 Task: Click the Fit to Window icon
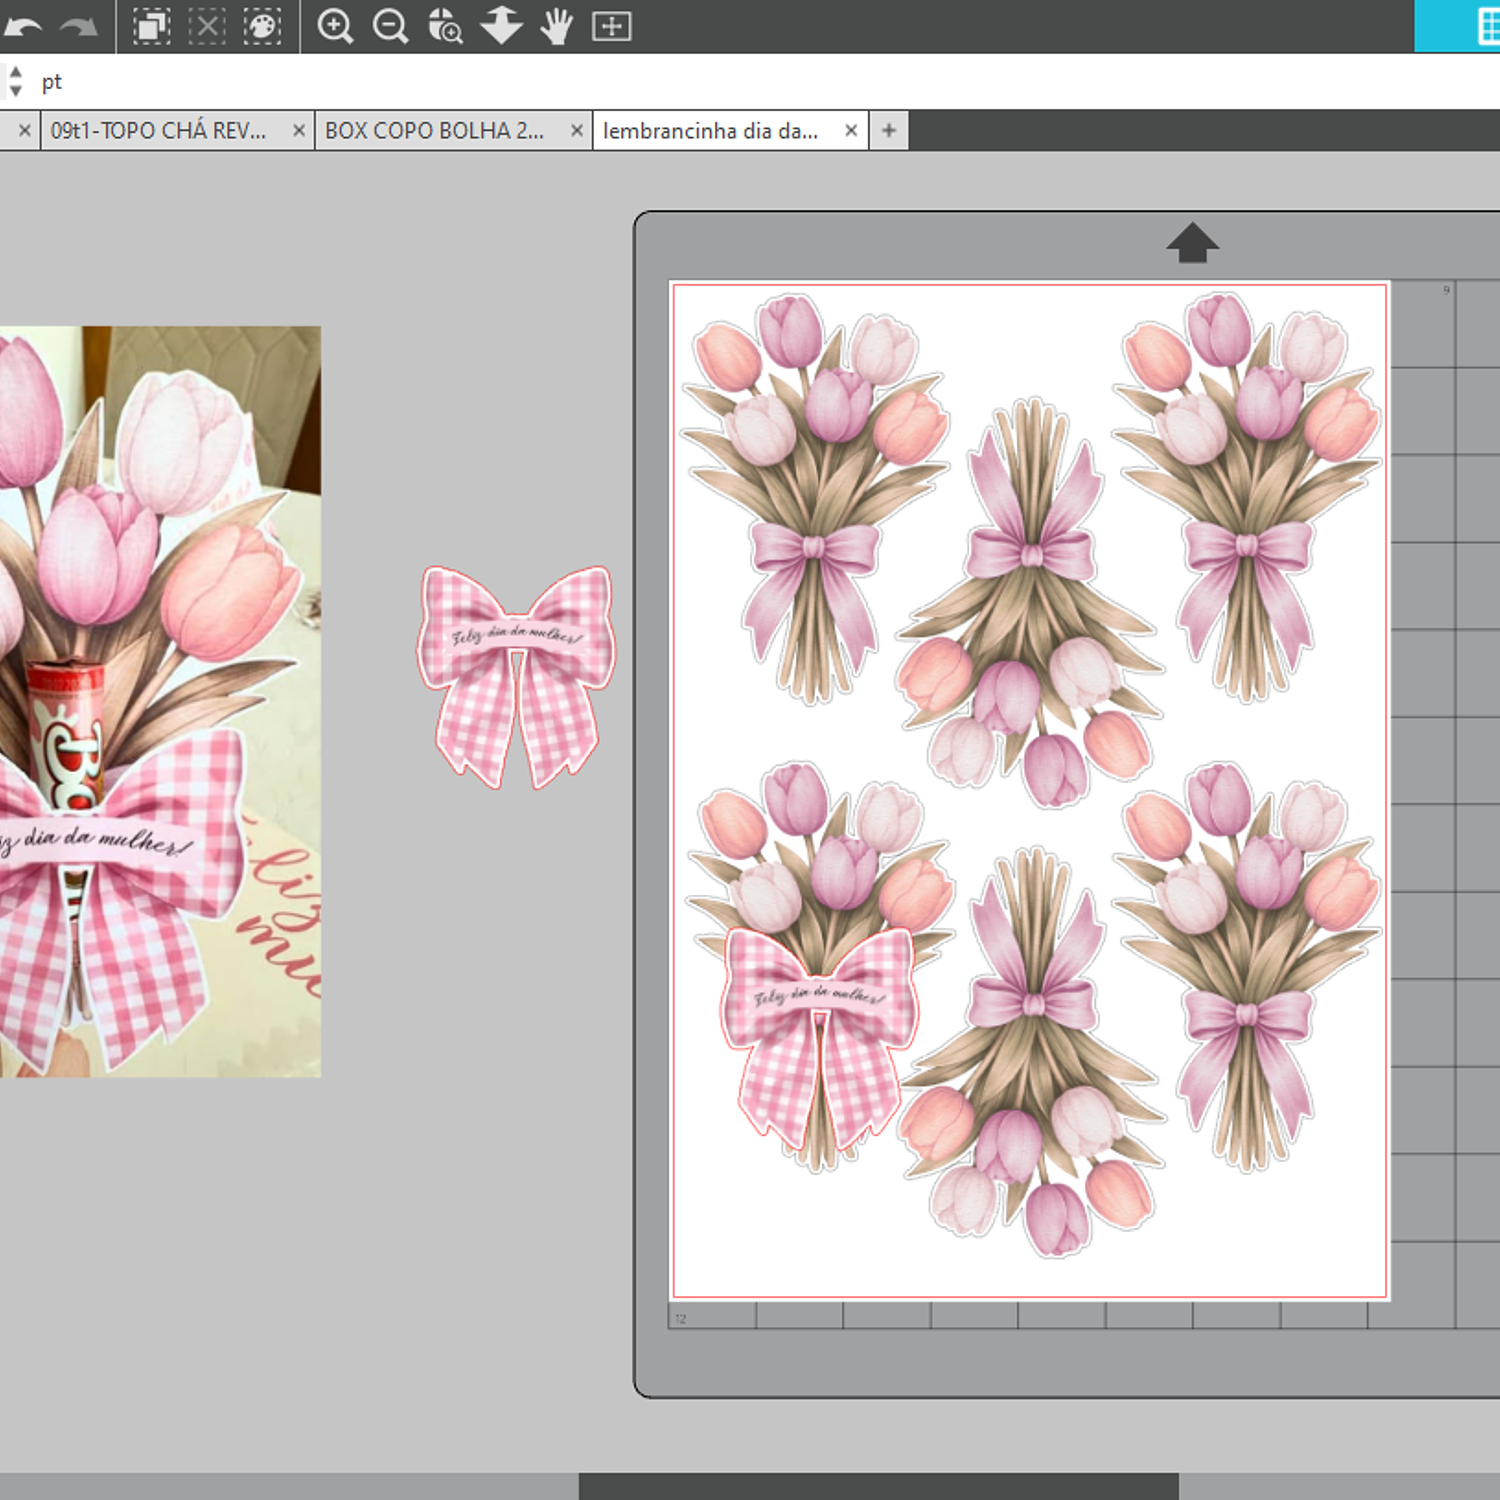pos(611,26)
